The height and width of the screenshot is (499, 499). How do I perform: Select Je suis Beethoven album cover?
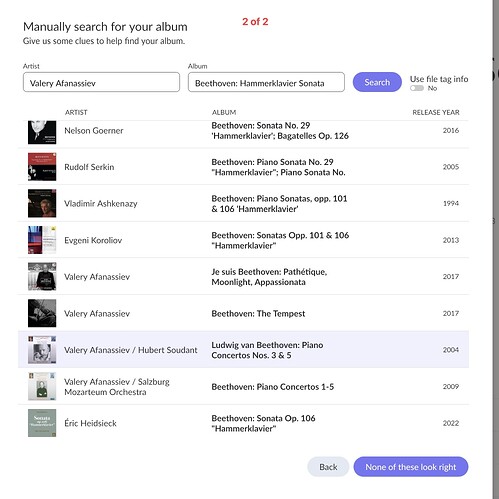point(42,277)
